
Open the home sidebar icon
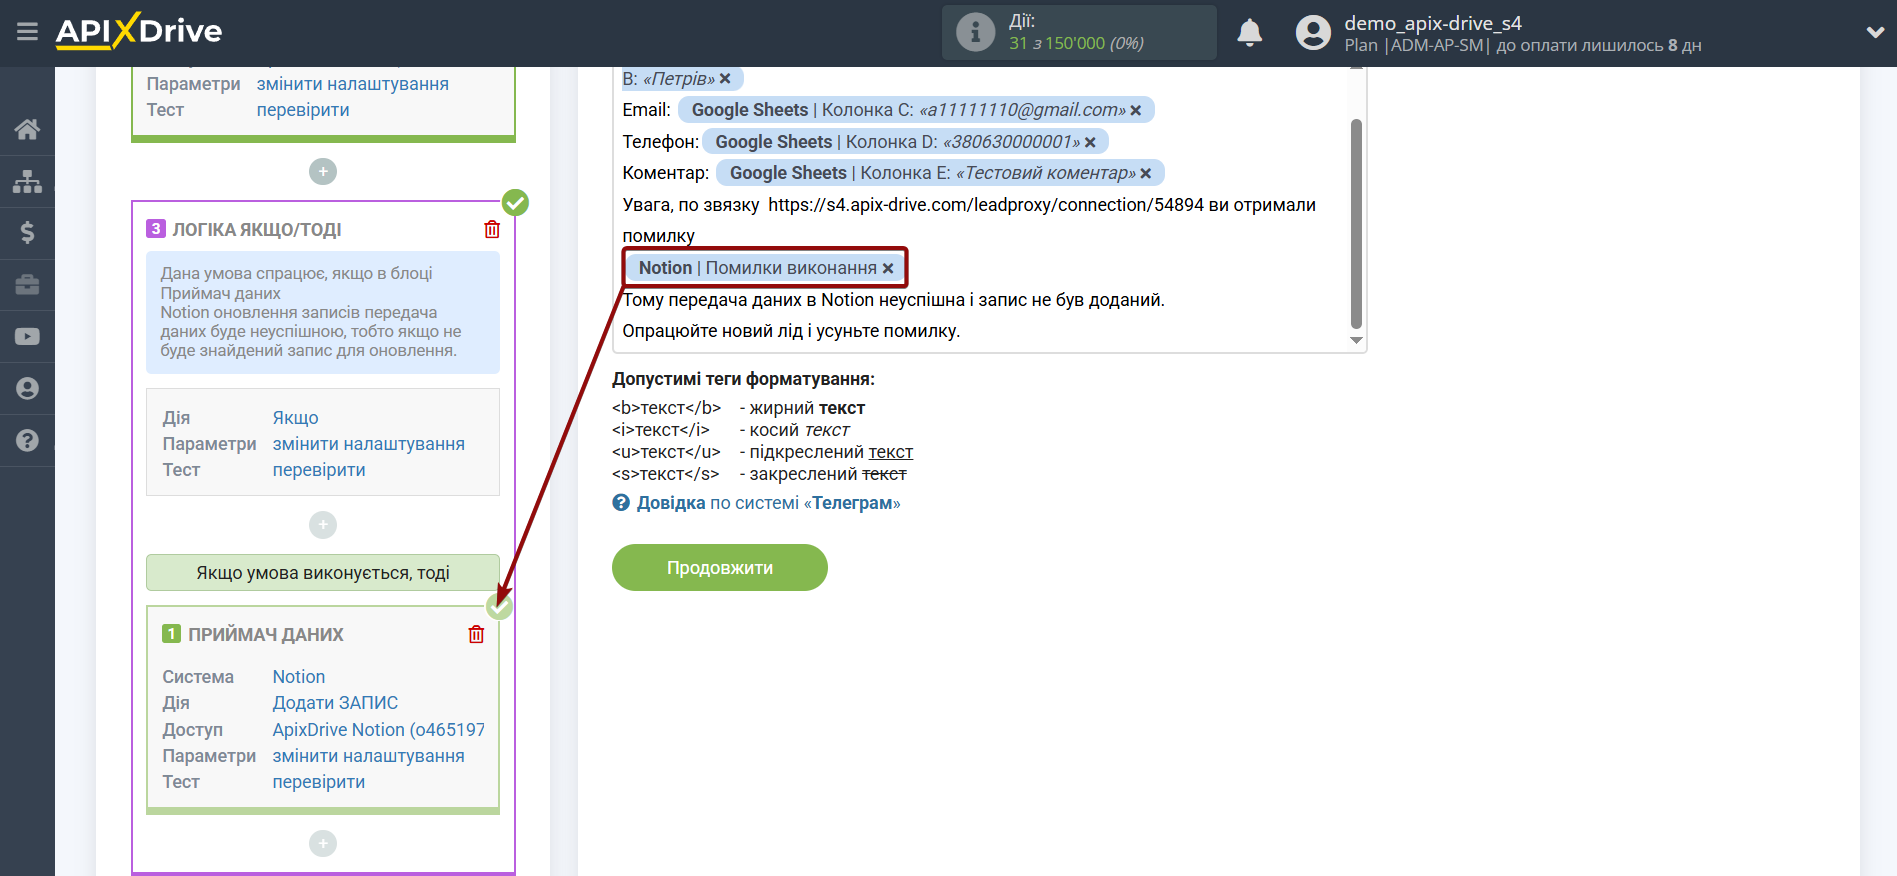coord(27,129)
